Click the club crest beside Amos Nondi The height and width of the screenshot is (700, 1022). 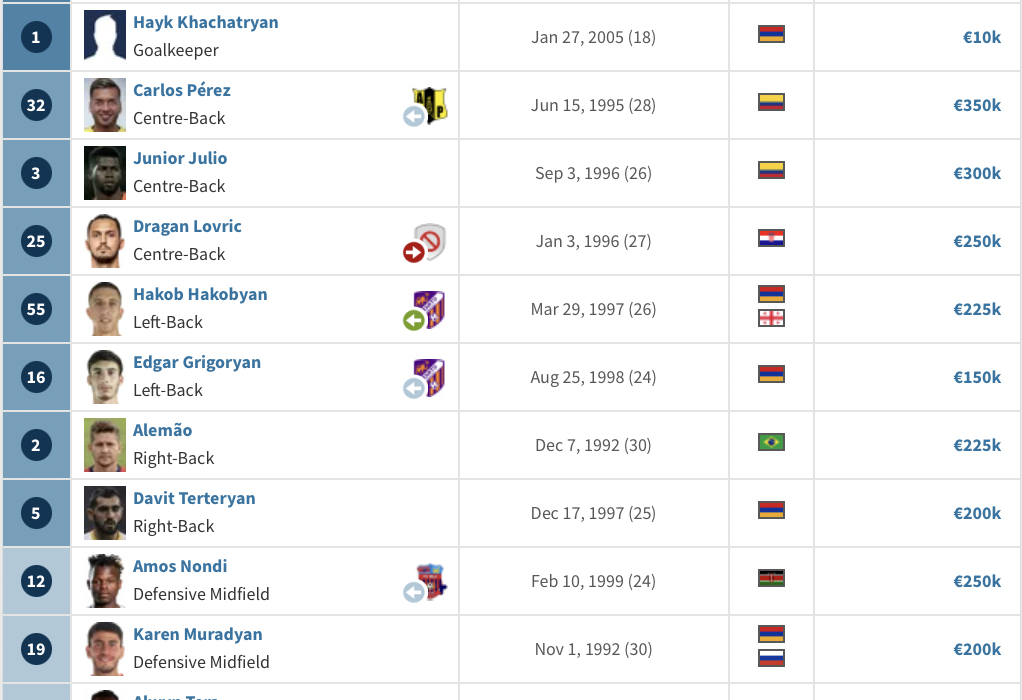tap(432, 580)
